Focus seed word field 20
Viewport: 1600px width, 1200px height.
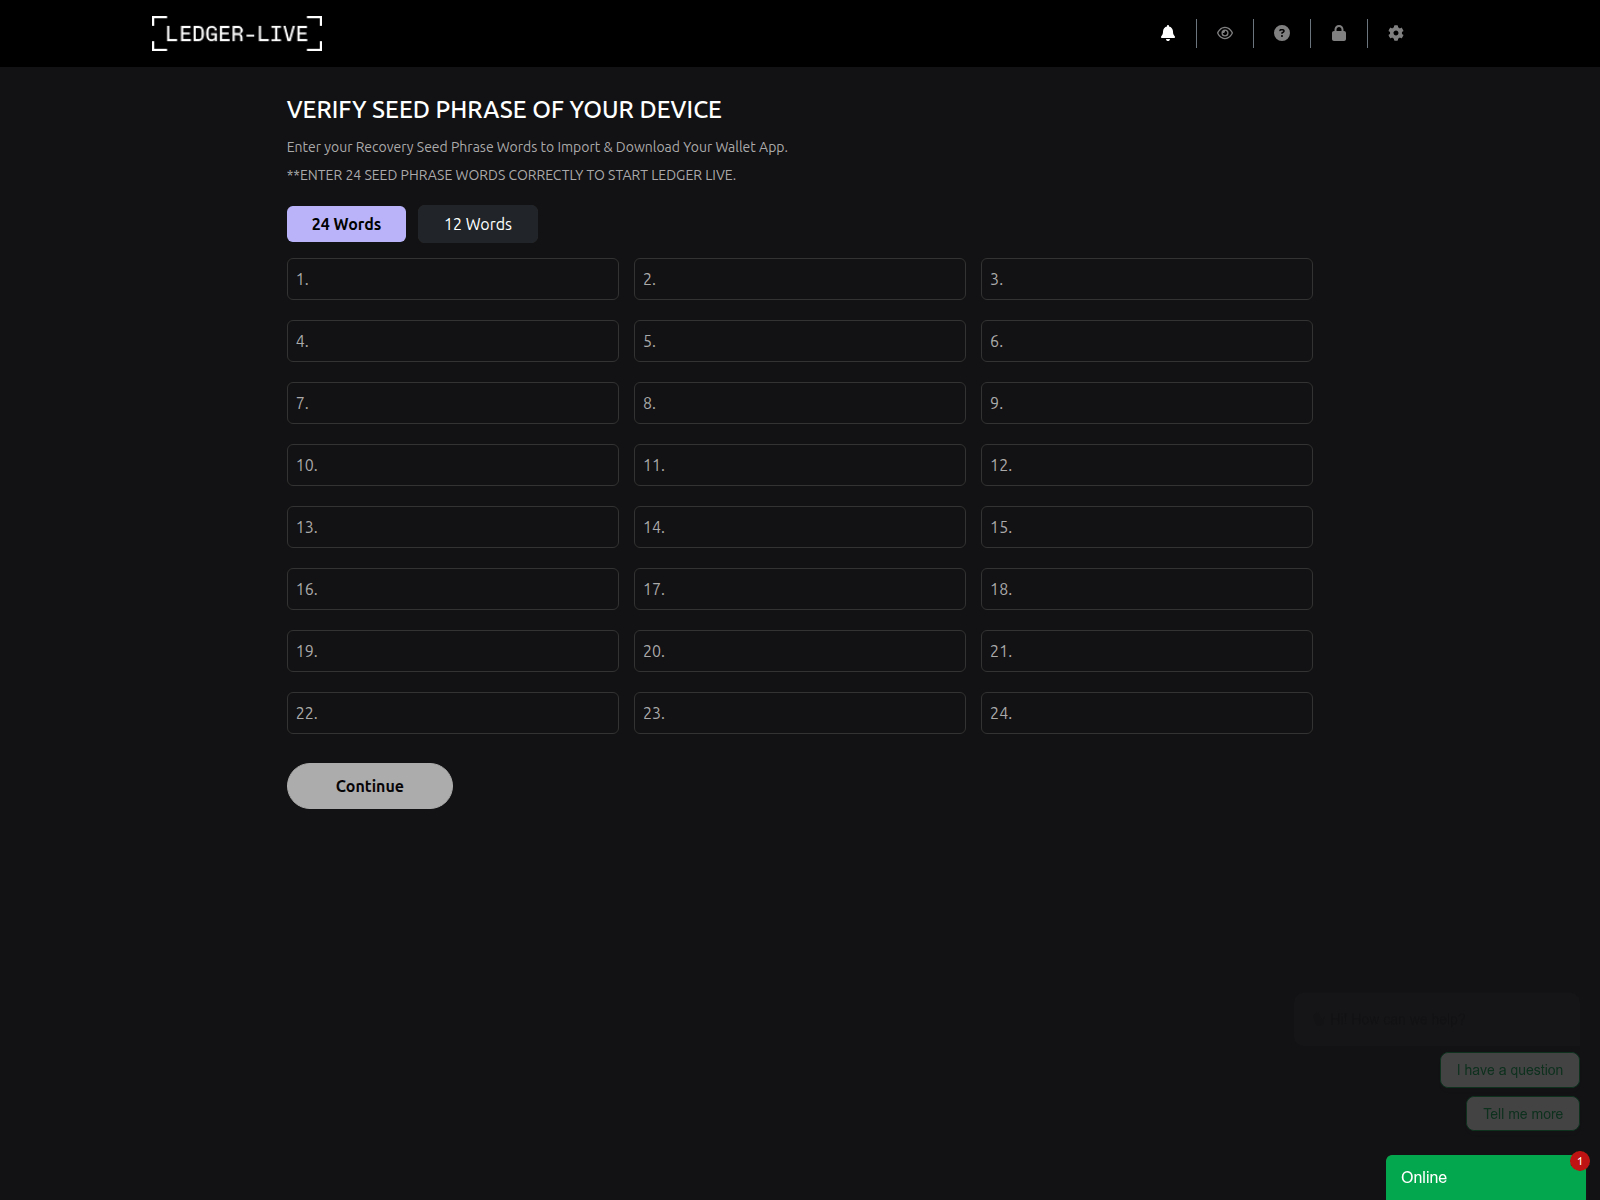[800, 651]
